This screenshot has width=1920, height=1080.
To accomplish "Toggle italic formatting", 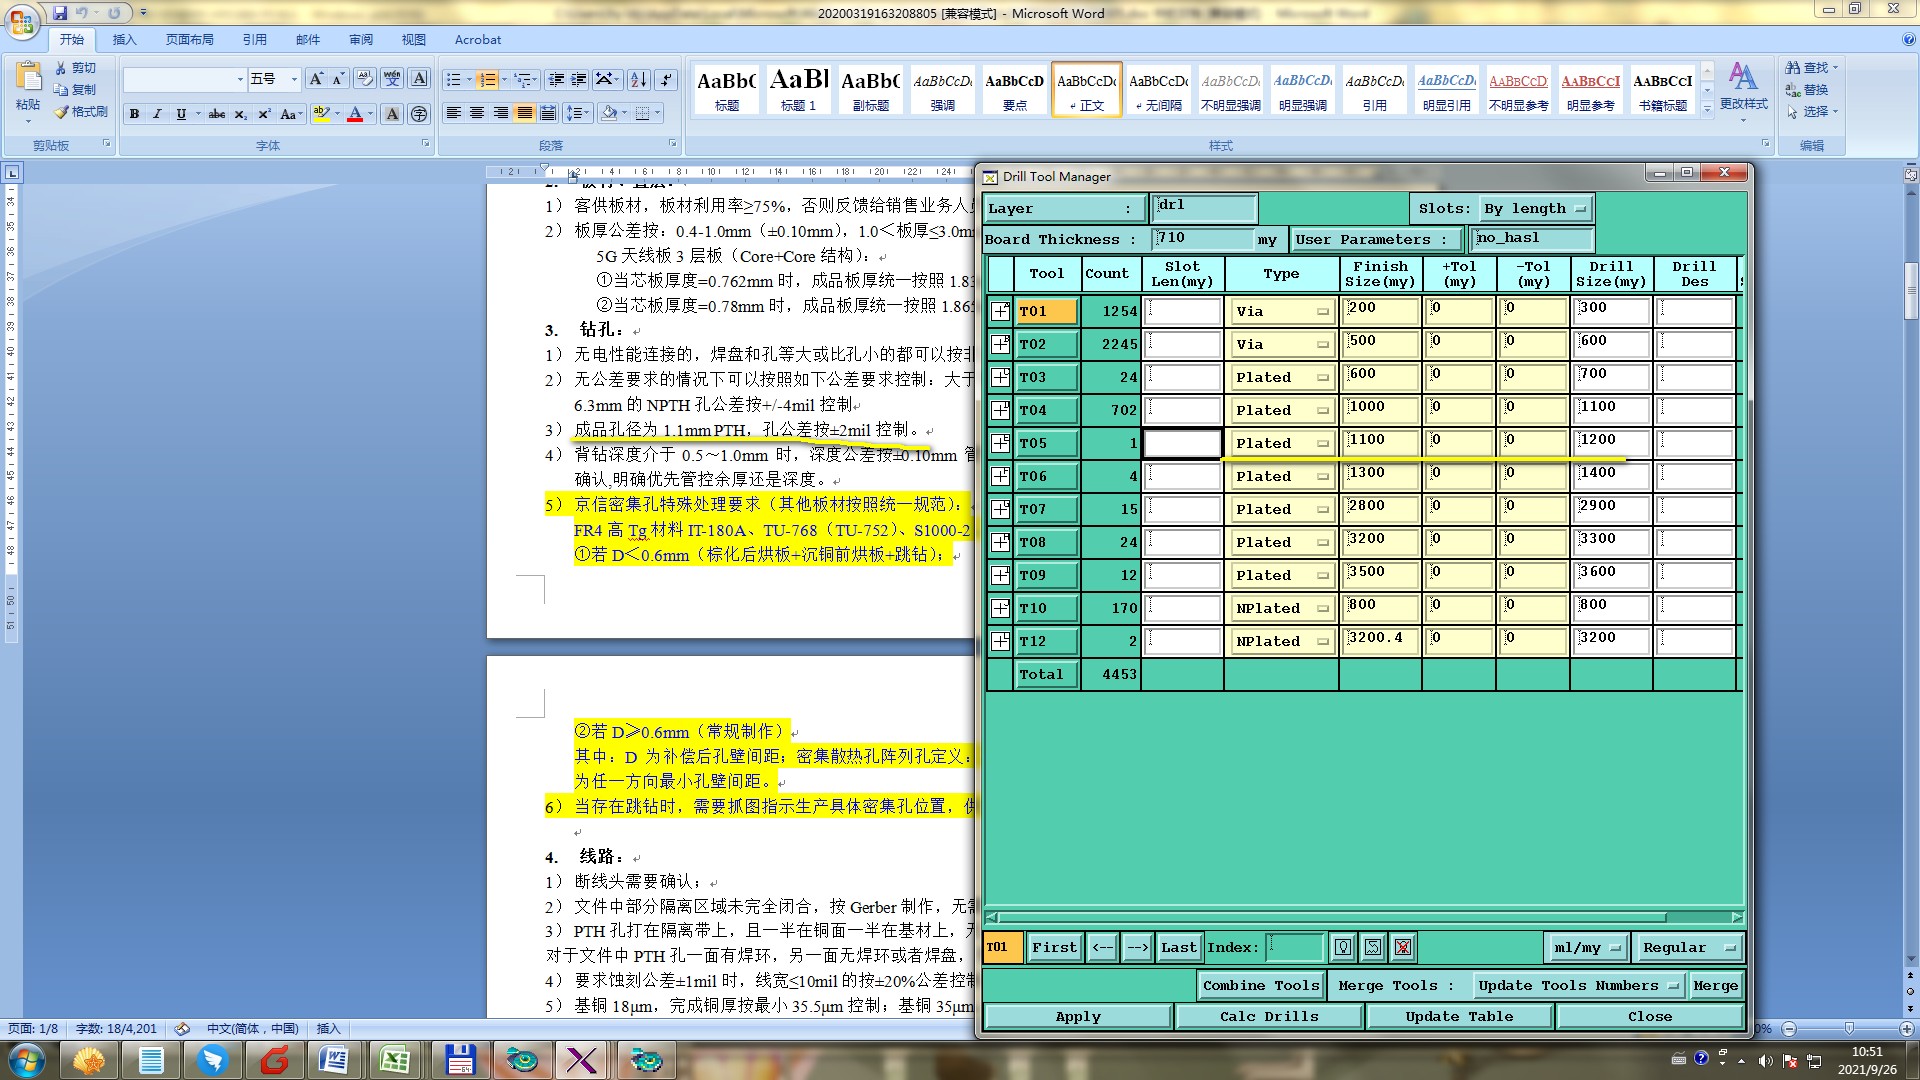I will pos(157,114).
